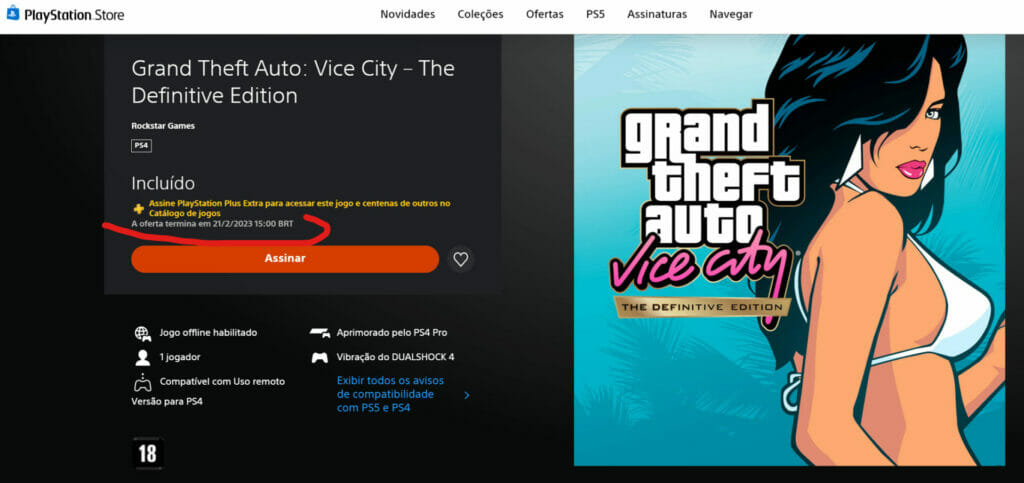Click the DUALSHOCK 4 vibration controller icon
The image size is (1024, 483).
pos(320,358)
